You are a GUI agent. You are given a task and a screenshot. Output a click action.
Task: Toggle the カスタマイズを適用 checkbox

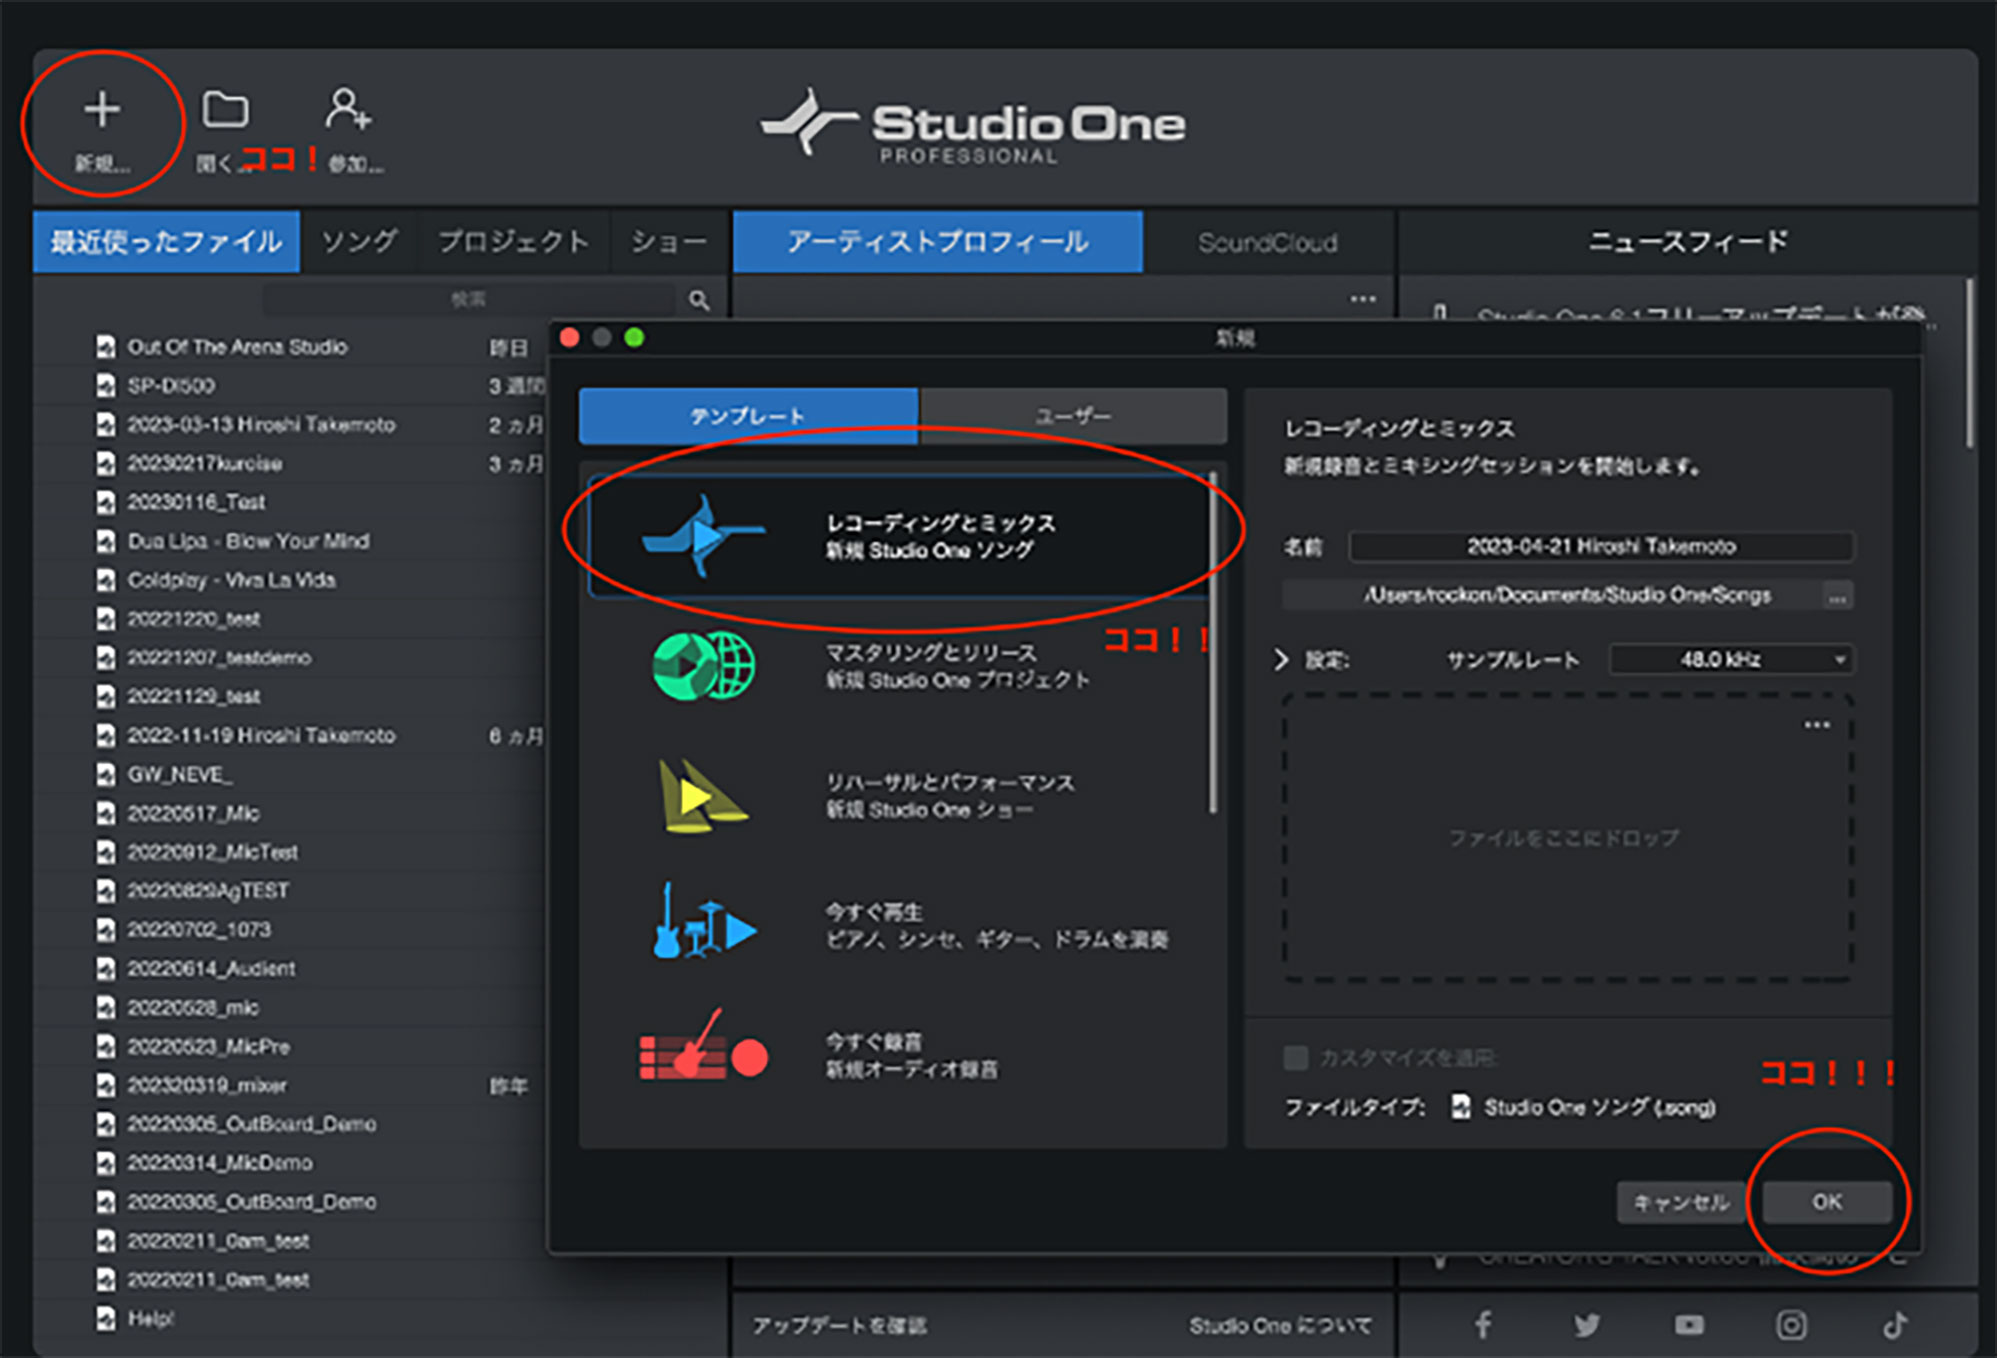pos(1296,1057)
